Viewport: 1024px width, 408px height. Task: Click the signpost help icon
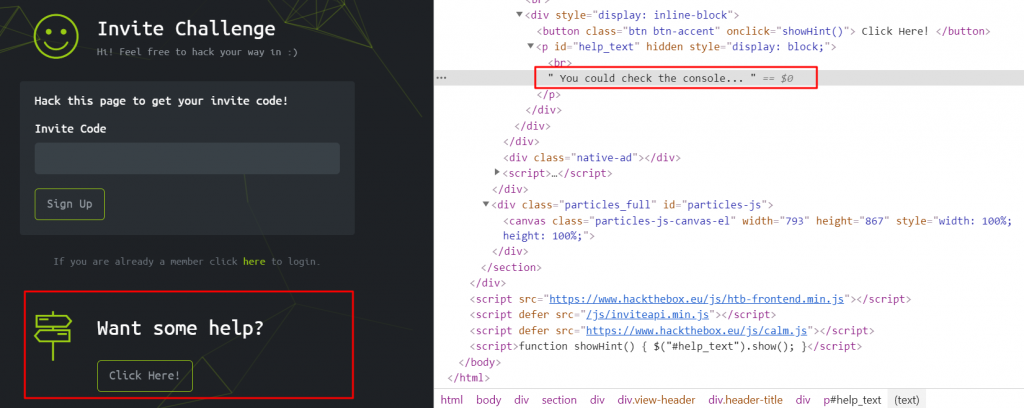point(53,336)
